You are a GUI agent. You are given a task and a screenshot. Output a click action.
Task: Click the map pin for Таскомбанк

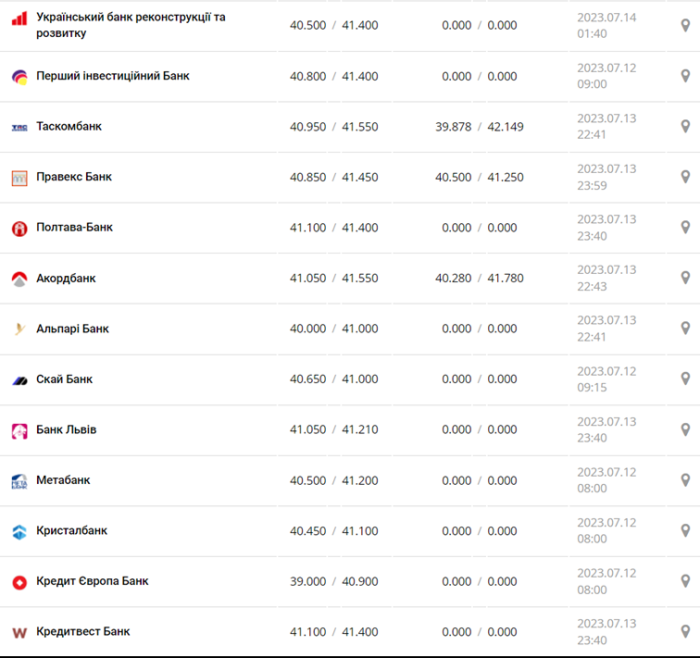tap(685, 126)
